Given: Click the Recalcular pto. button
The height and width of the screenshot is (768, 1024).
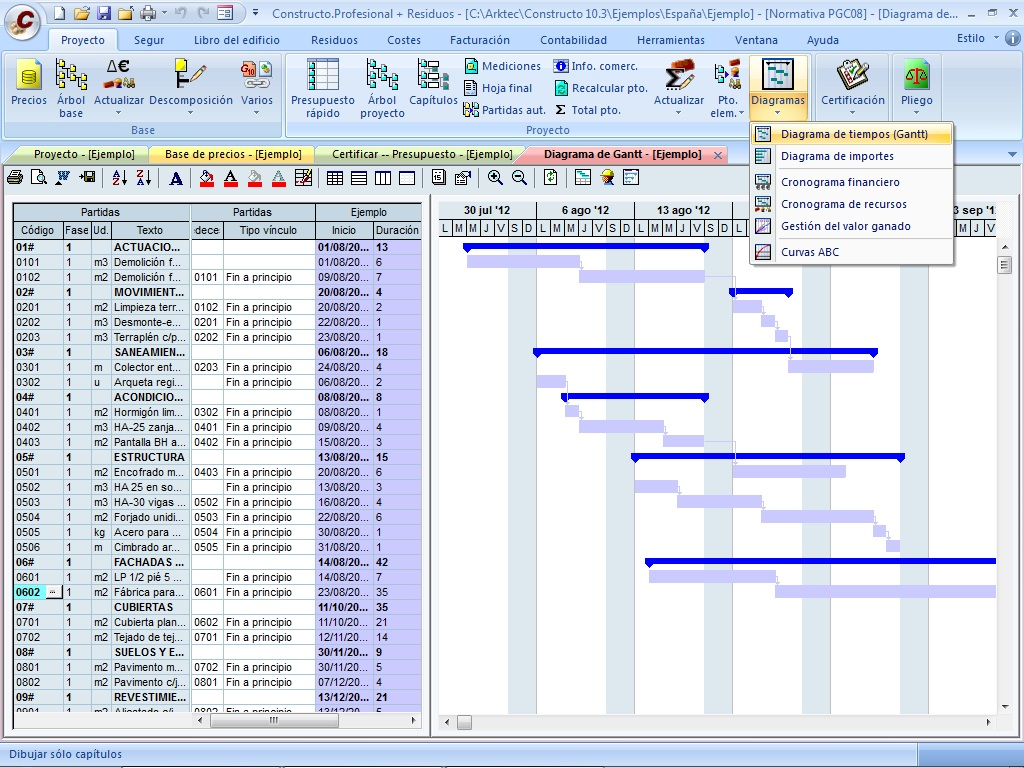Looking at the screenshot, I should (x=600, y=88).
